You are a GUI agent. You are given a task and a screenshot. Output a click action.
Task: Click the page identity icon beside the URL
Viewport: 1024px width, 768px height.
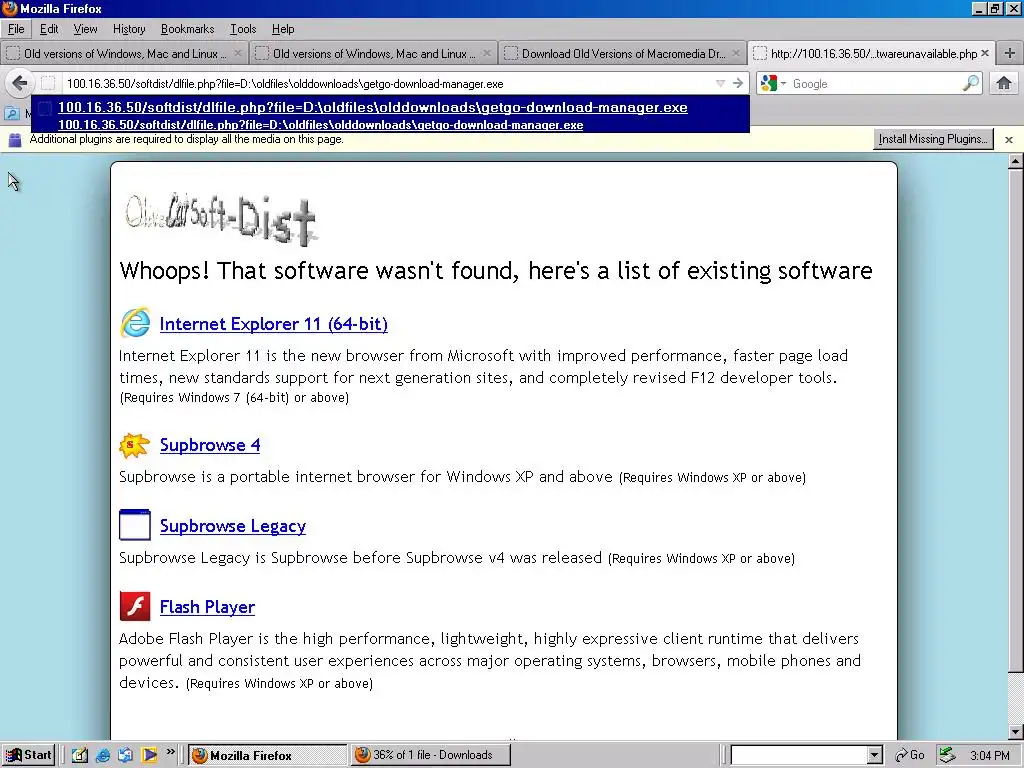48,84
